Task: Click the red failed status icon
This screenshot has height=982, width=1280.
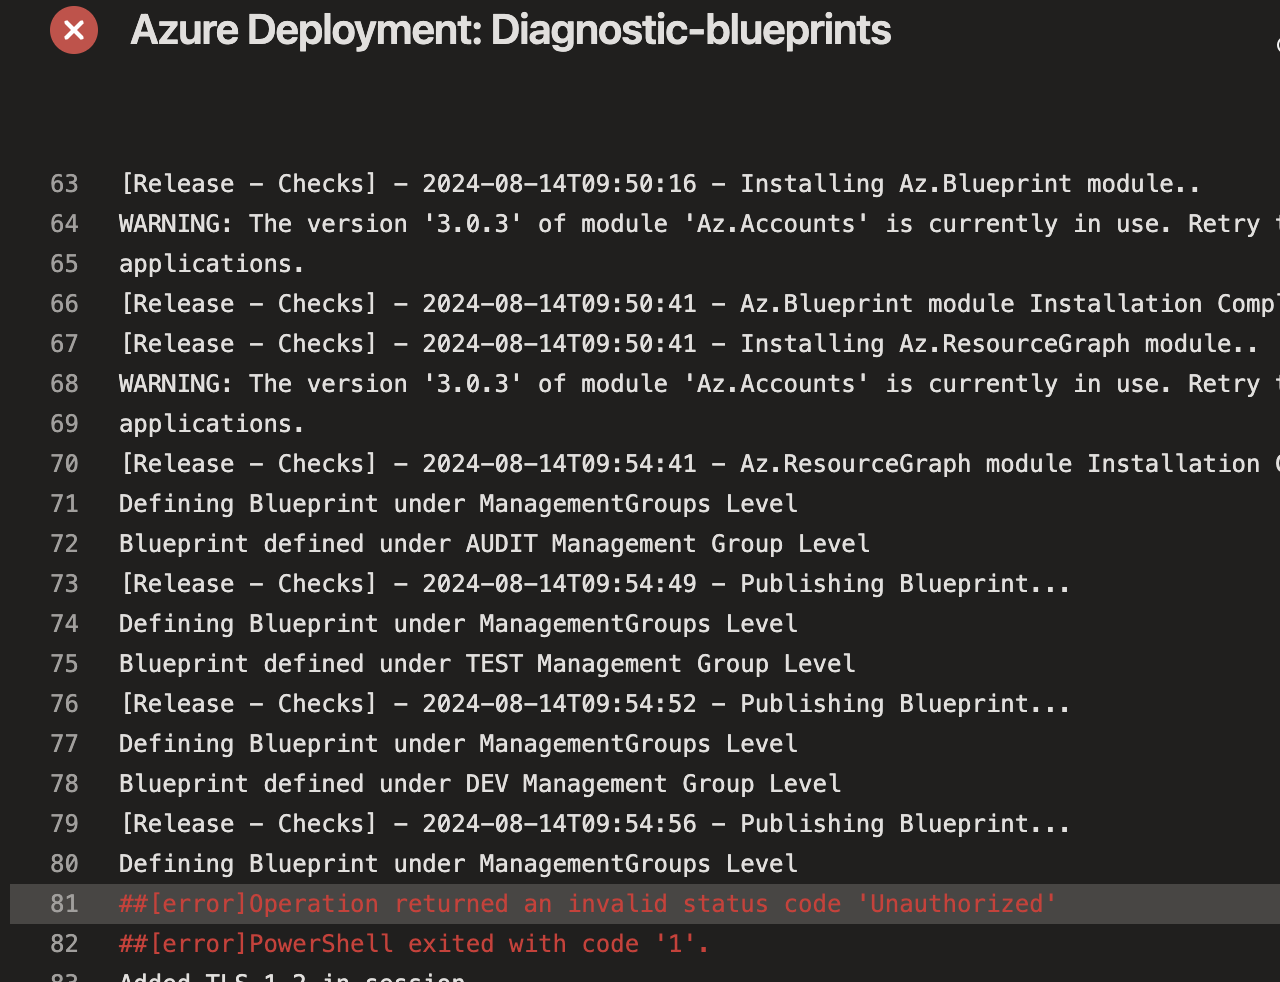Action: [x=74, y=30]
